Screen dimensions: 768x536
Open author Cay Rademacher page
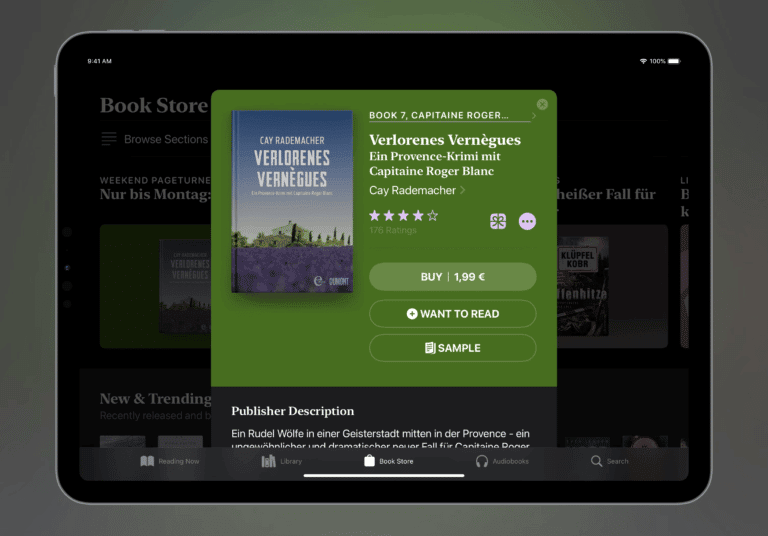[417, 190]
